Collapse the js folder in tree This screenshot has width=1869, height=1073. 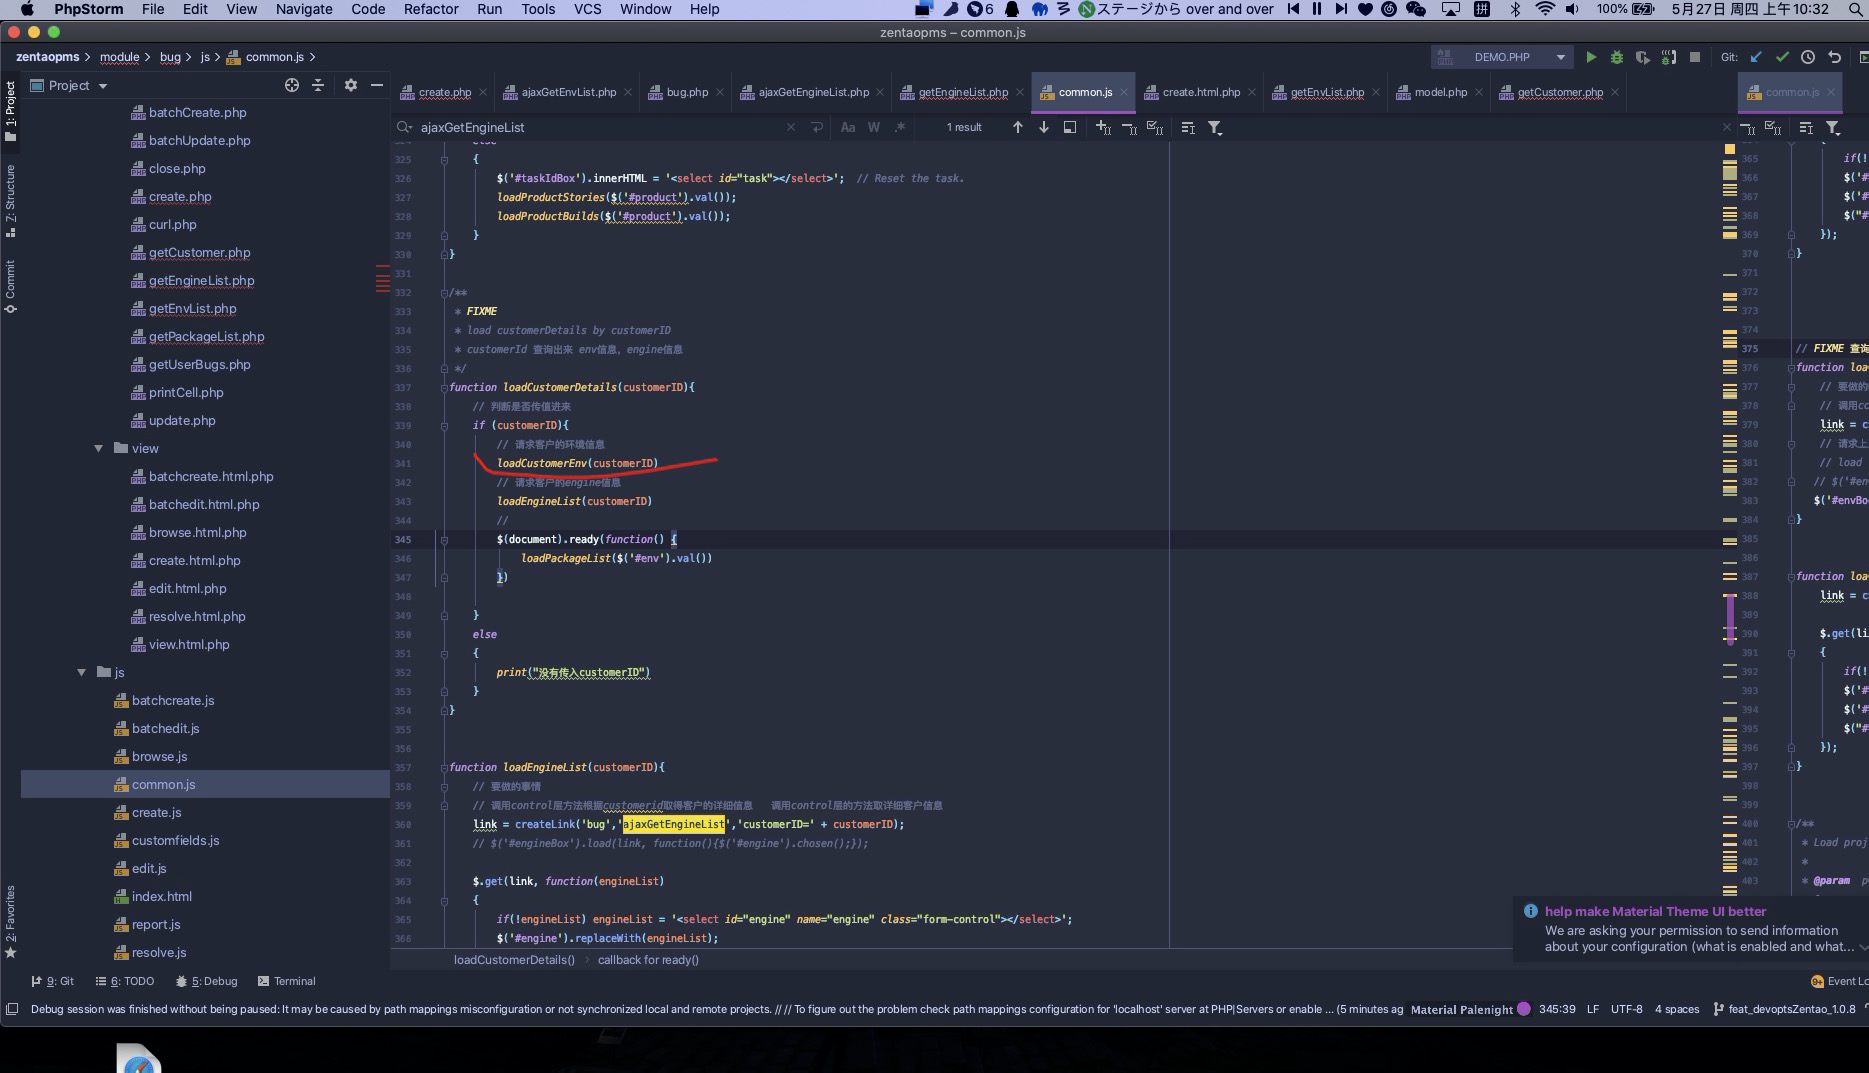point(81,672)
